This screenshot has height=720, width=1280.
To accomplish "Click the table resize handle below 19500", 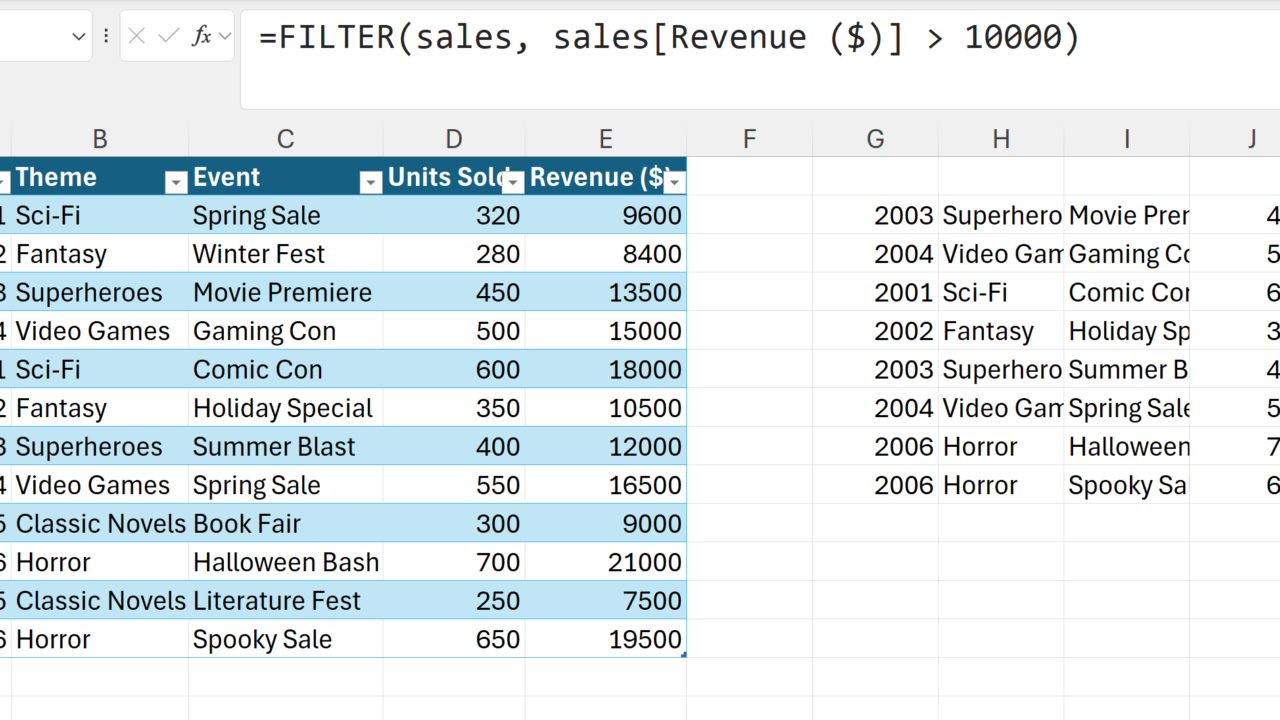I will (683, 654).
